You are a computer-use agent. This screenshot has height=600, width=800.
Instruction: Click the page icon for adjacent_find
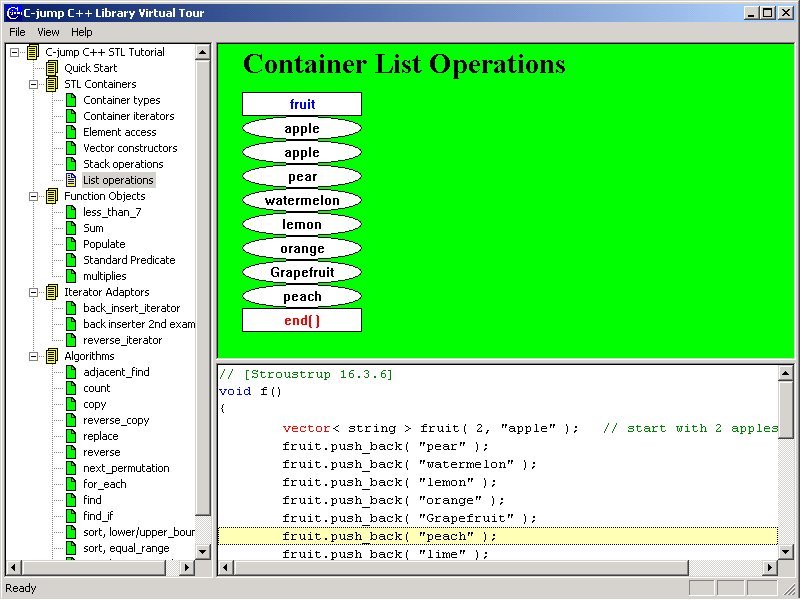coord(71,372)
